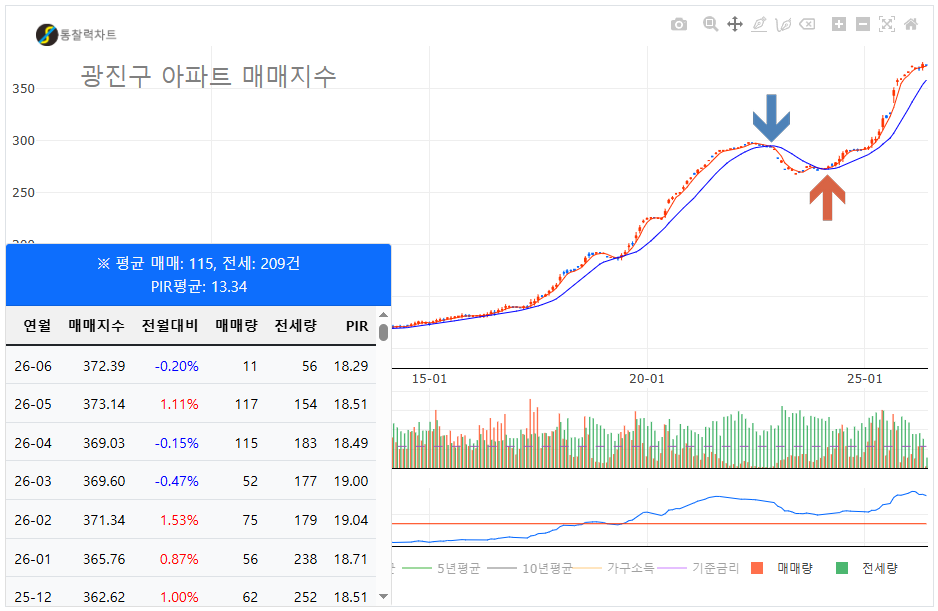
Task: Select the 26-05 table row
Action: tap(191, 404)
